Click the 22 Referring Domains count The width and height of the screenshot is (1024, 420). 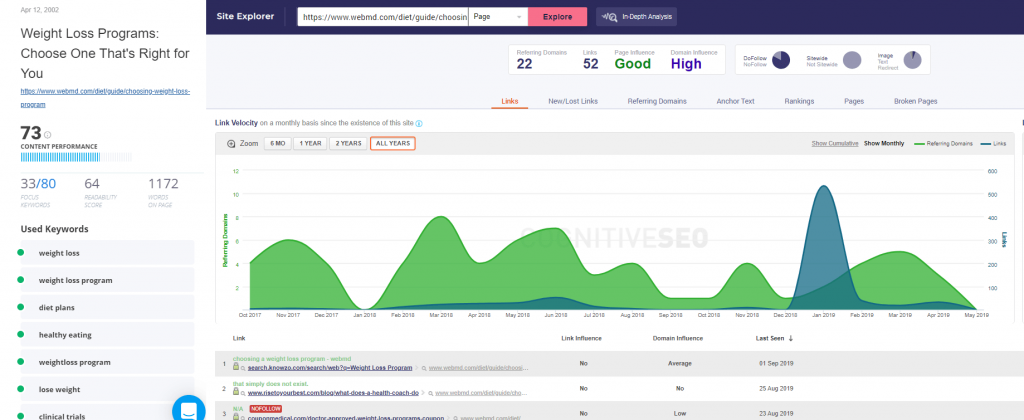click(x=524, y=63)
